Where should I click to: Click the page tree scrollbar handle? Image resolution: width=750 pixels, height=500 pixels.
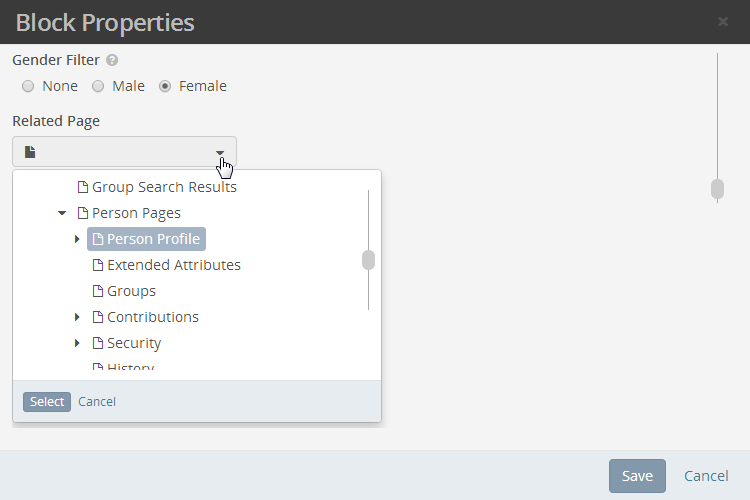pyautogui.click(x=368, y=260)
